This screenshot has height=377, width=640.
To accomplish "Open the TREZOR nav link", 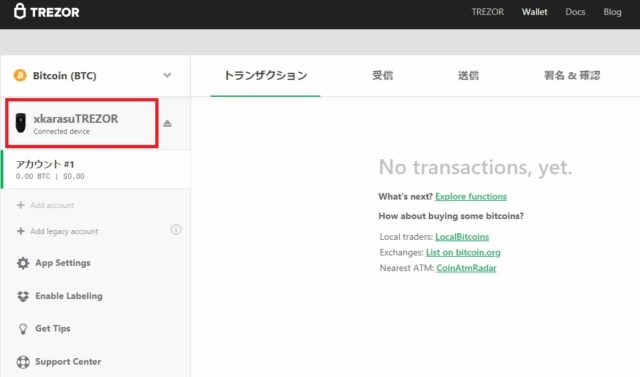I will pyautogui.click(x=488, y=12).
